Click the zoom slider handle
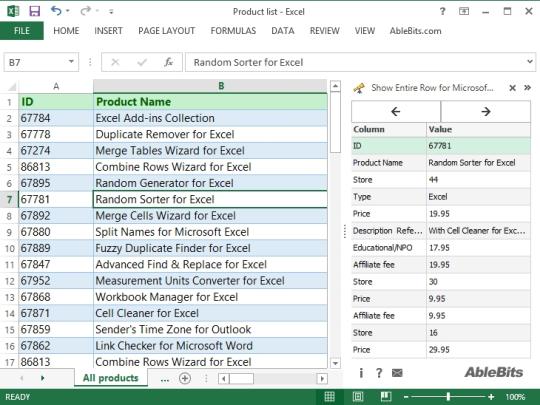540x405 pixels. tap(448, 397)
